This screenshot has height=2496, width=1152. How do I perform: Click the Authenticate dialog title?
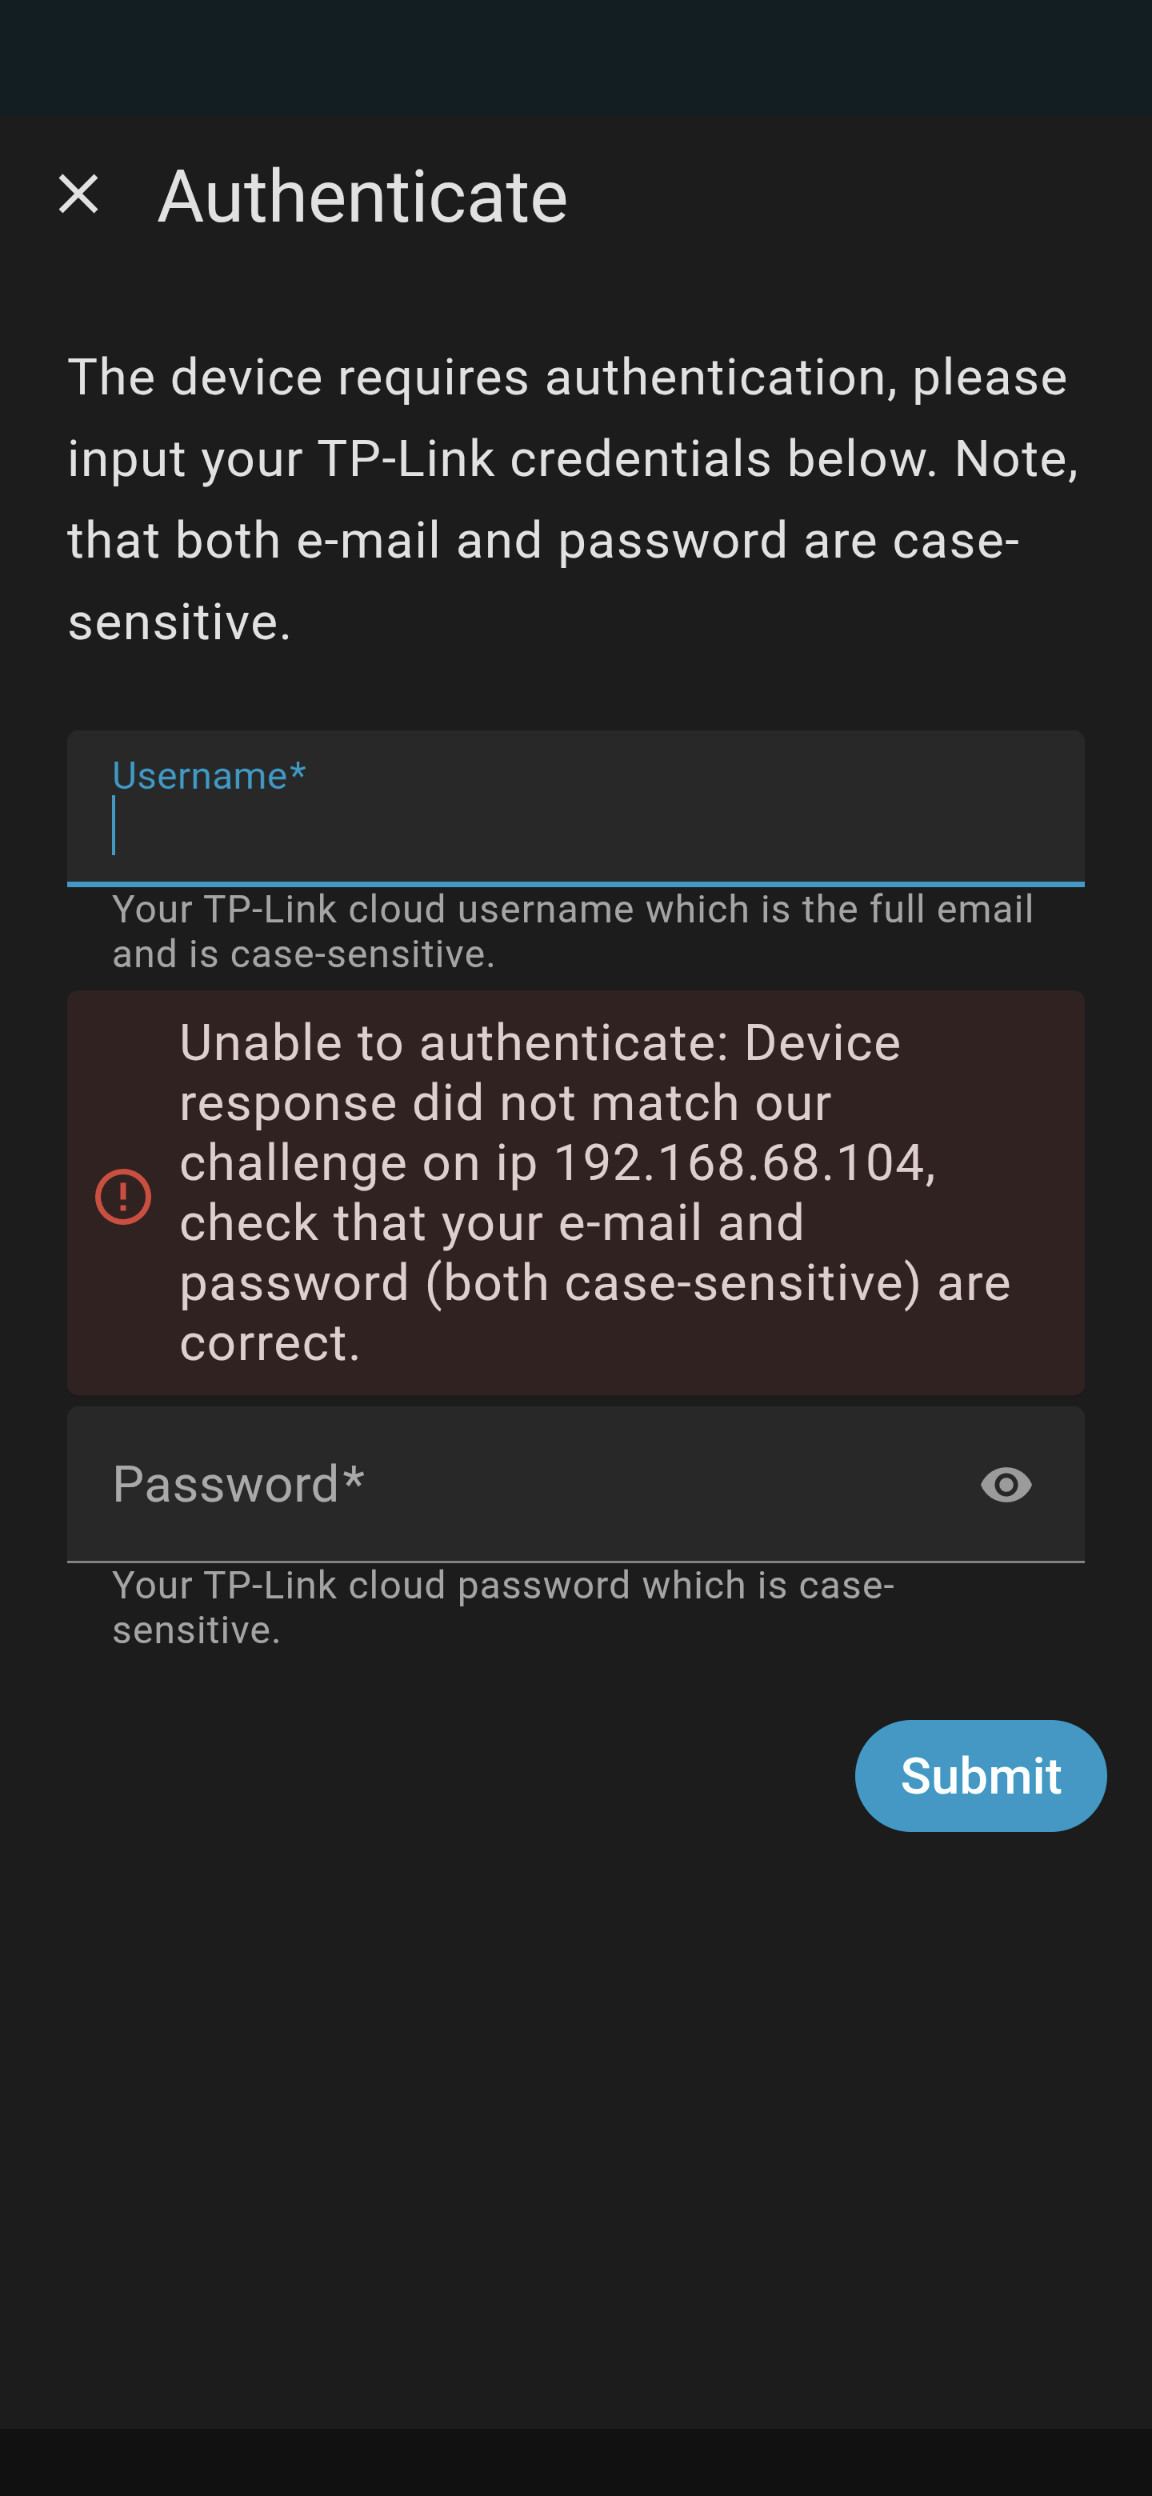[363, 196]
